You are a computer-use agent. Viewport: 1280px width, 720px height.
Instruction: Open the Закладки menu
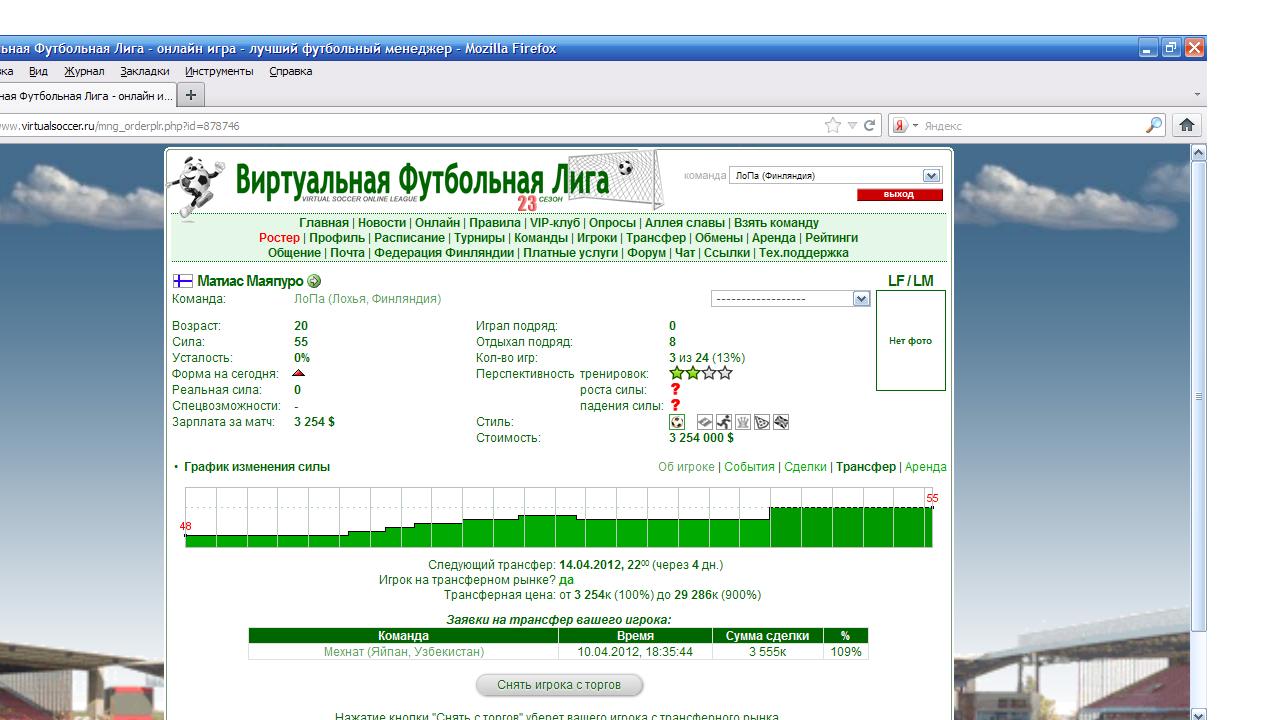tap(145, 72)
